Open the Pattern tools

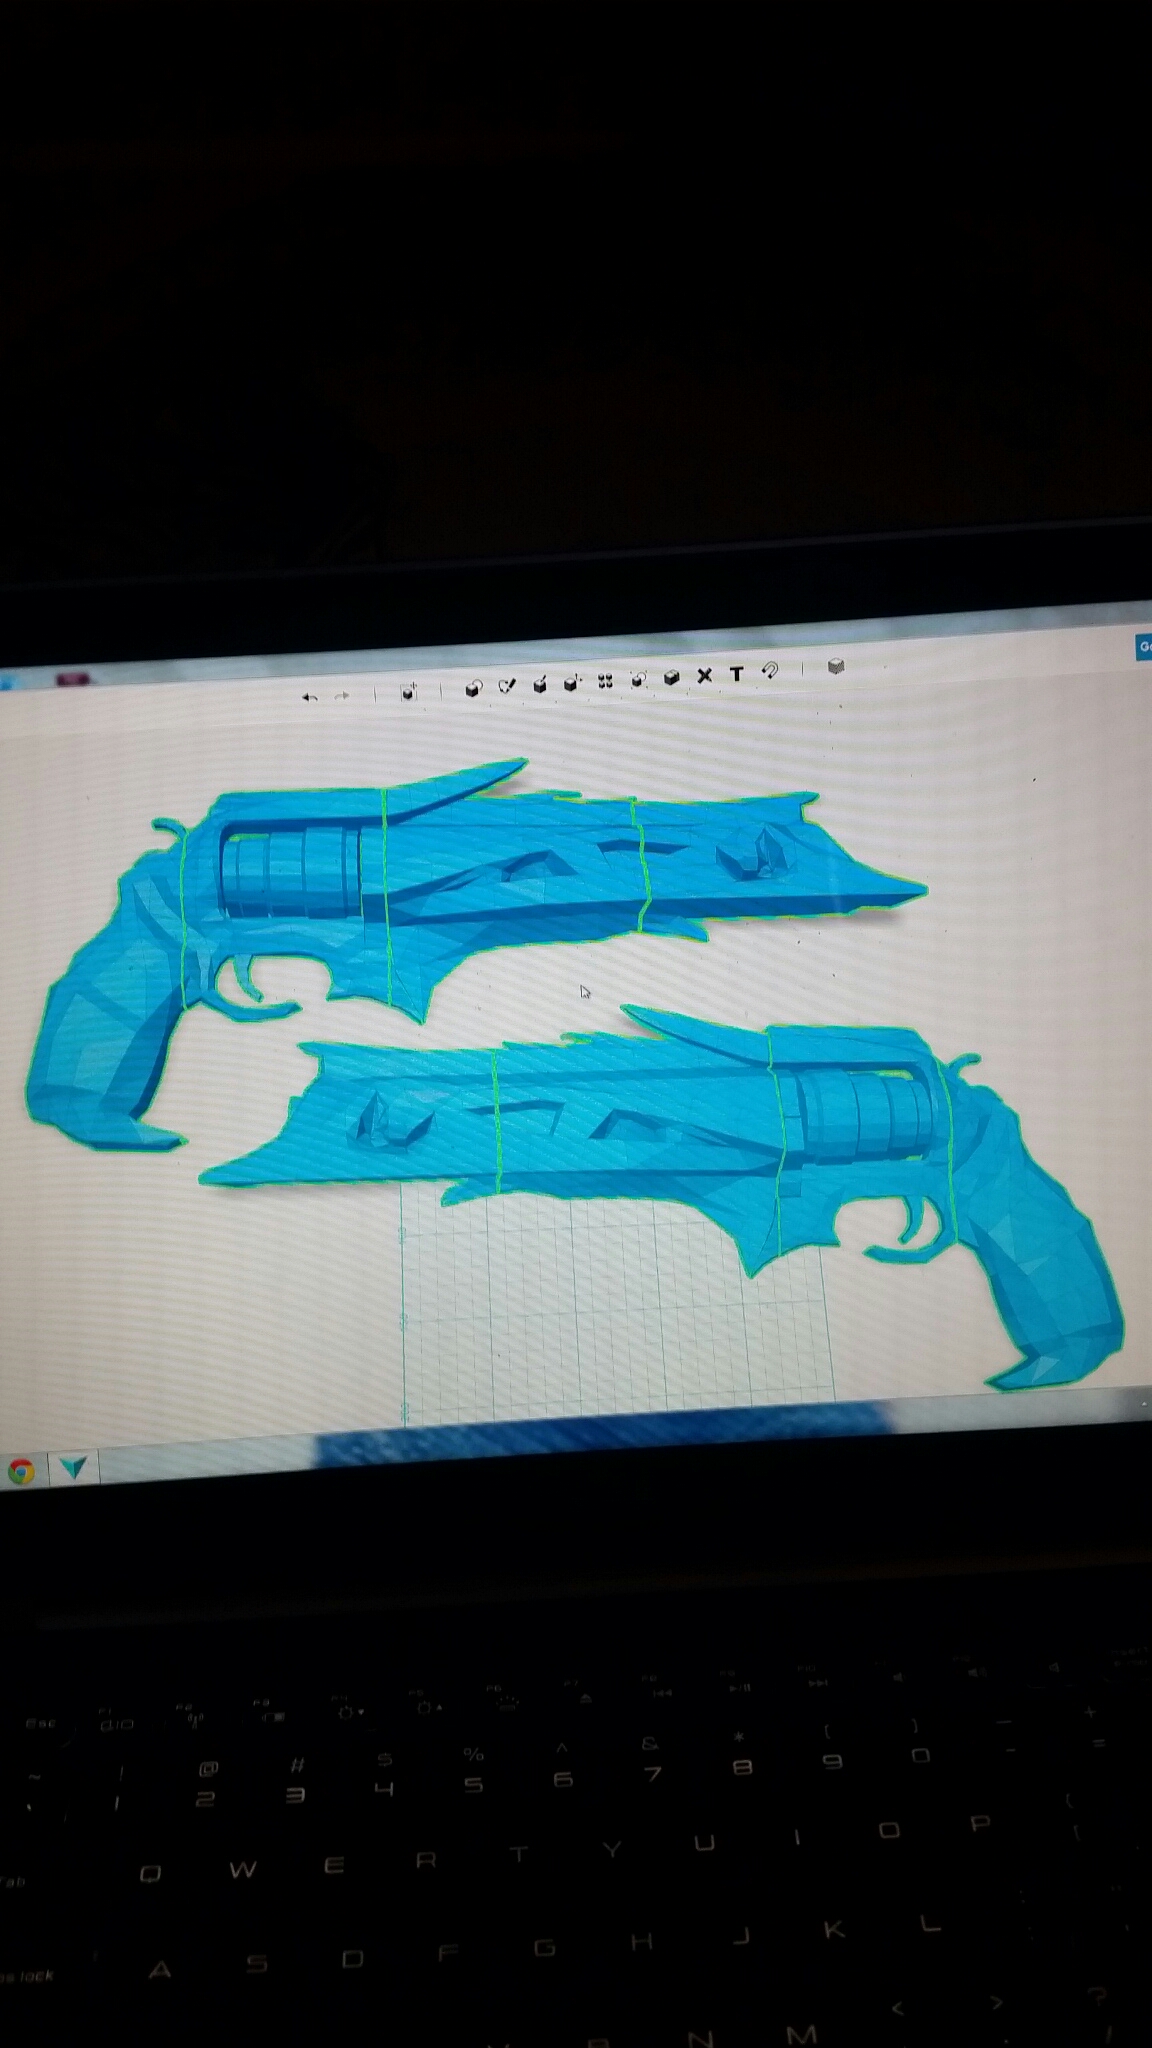pos(605,681)
